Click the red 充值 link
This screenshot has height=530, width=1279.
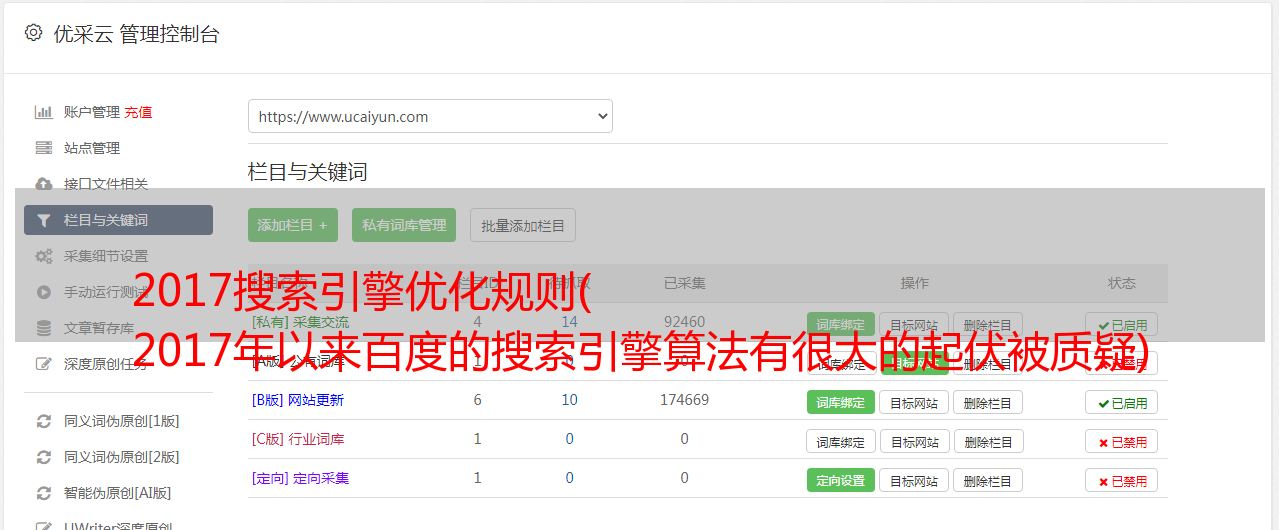(x=138, y=112)
